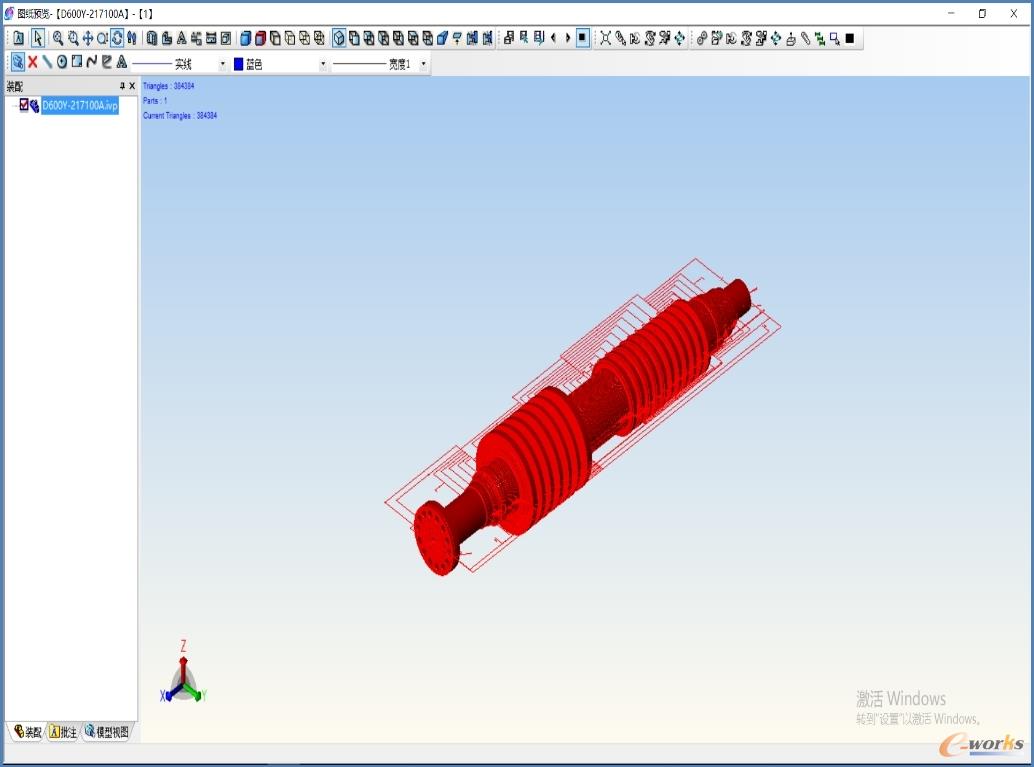
Task: Click the chain link icon in last toolbar
Action: (702, 38)
